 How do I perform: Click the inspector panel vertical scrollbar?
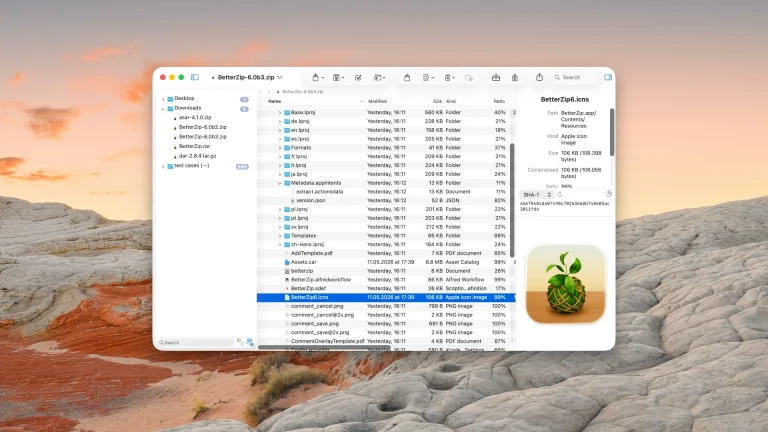612,132
